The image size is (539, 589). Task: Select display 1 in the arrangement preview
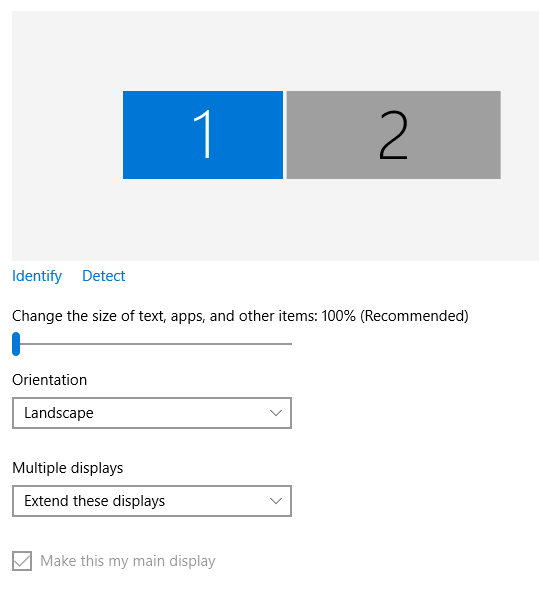click(x=203, y=135)
